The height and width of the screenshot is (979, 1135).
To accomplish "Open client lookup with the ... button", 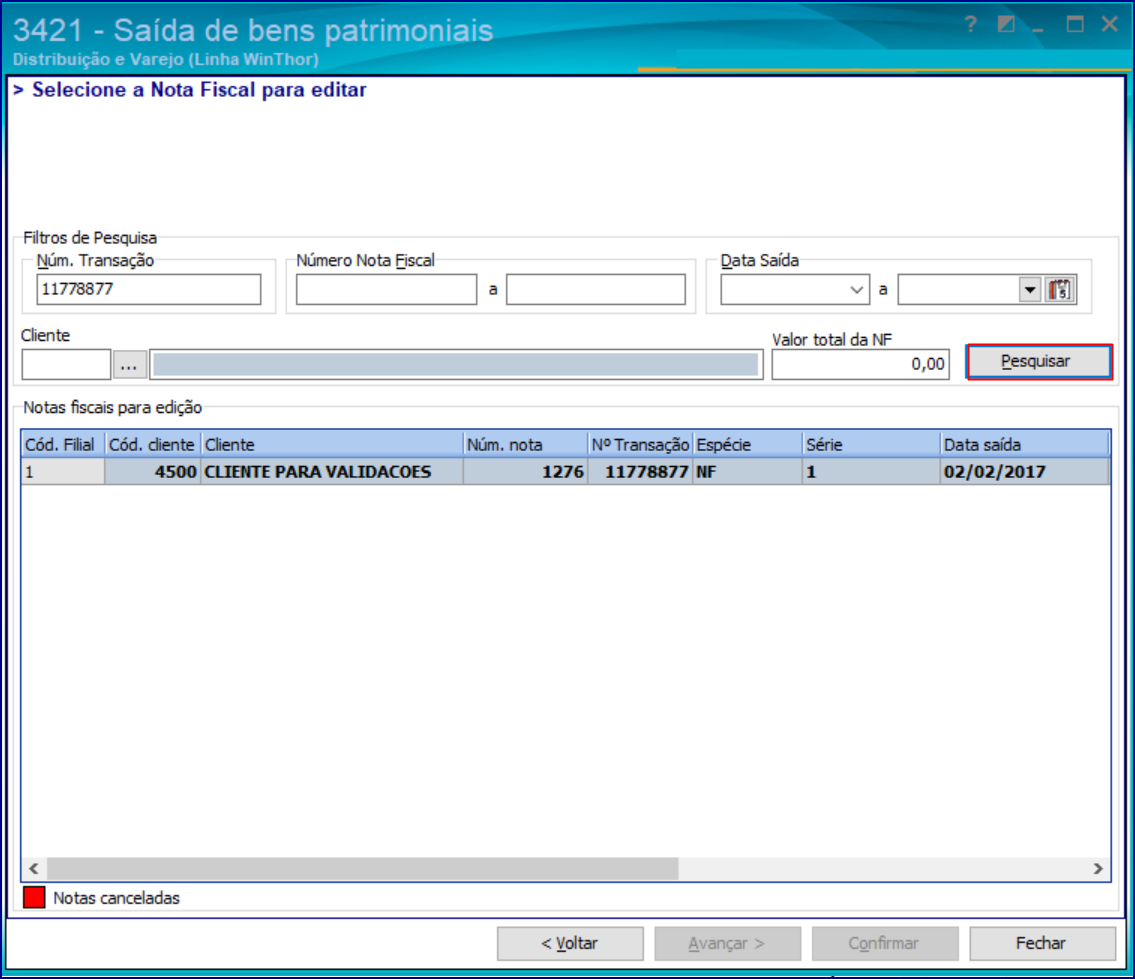I will point(130,364).
